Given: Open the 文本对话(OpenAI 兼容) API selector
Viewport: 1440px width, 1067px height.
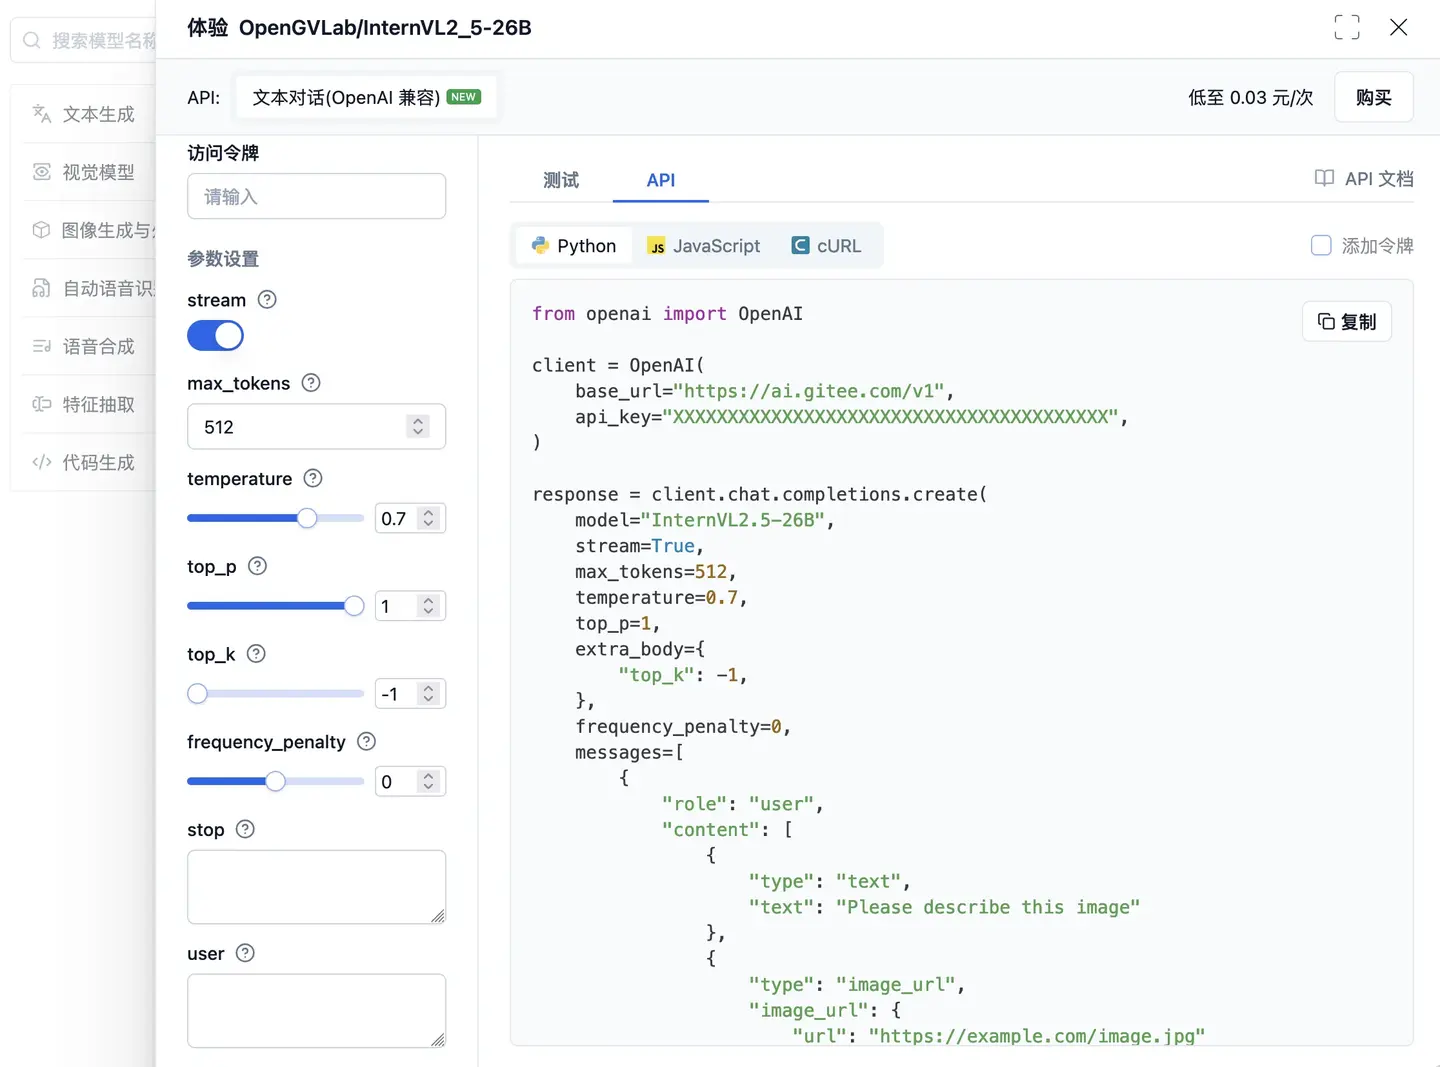Looking at the screenshot, I should point(366,97).
